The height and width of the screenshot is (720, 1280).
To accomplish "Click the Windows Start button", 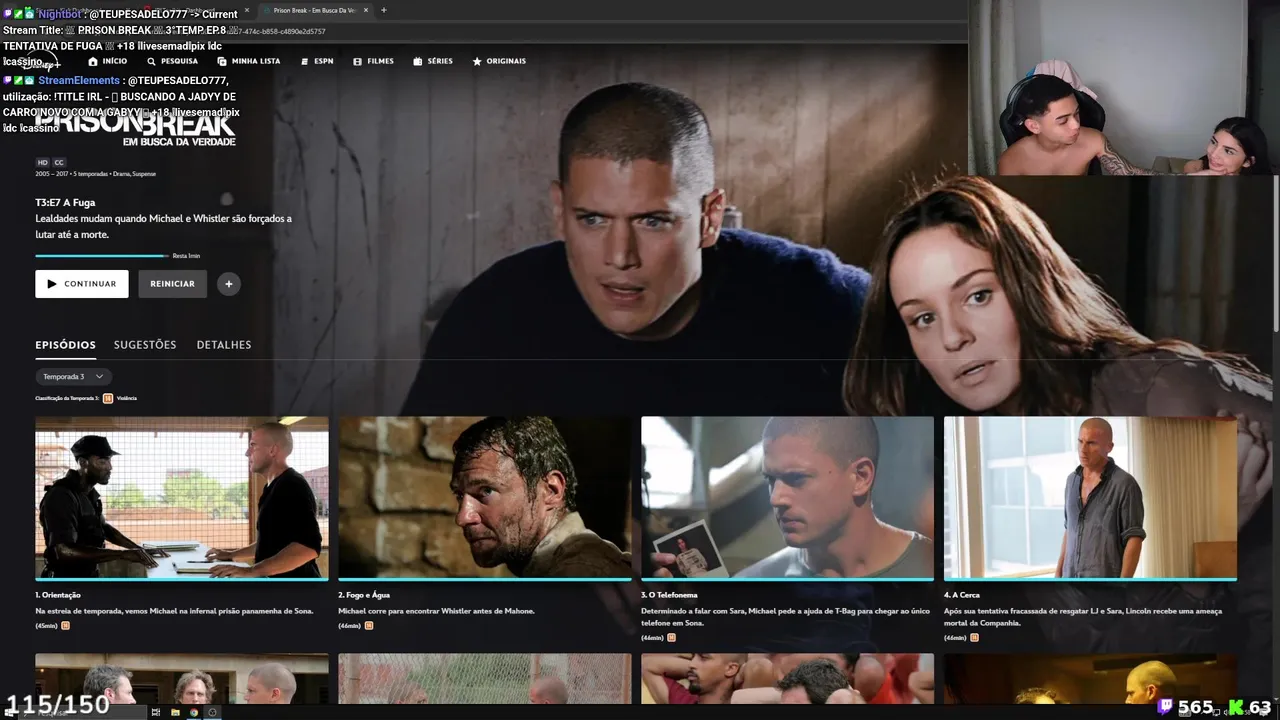I will [9, 712].
